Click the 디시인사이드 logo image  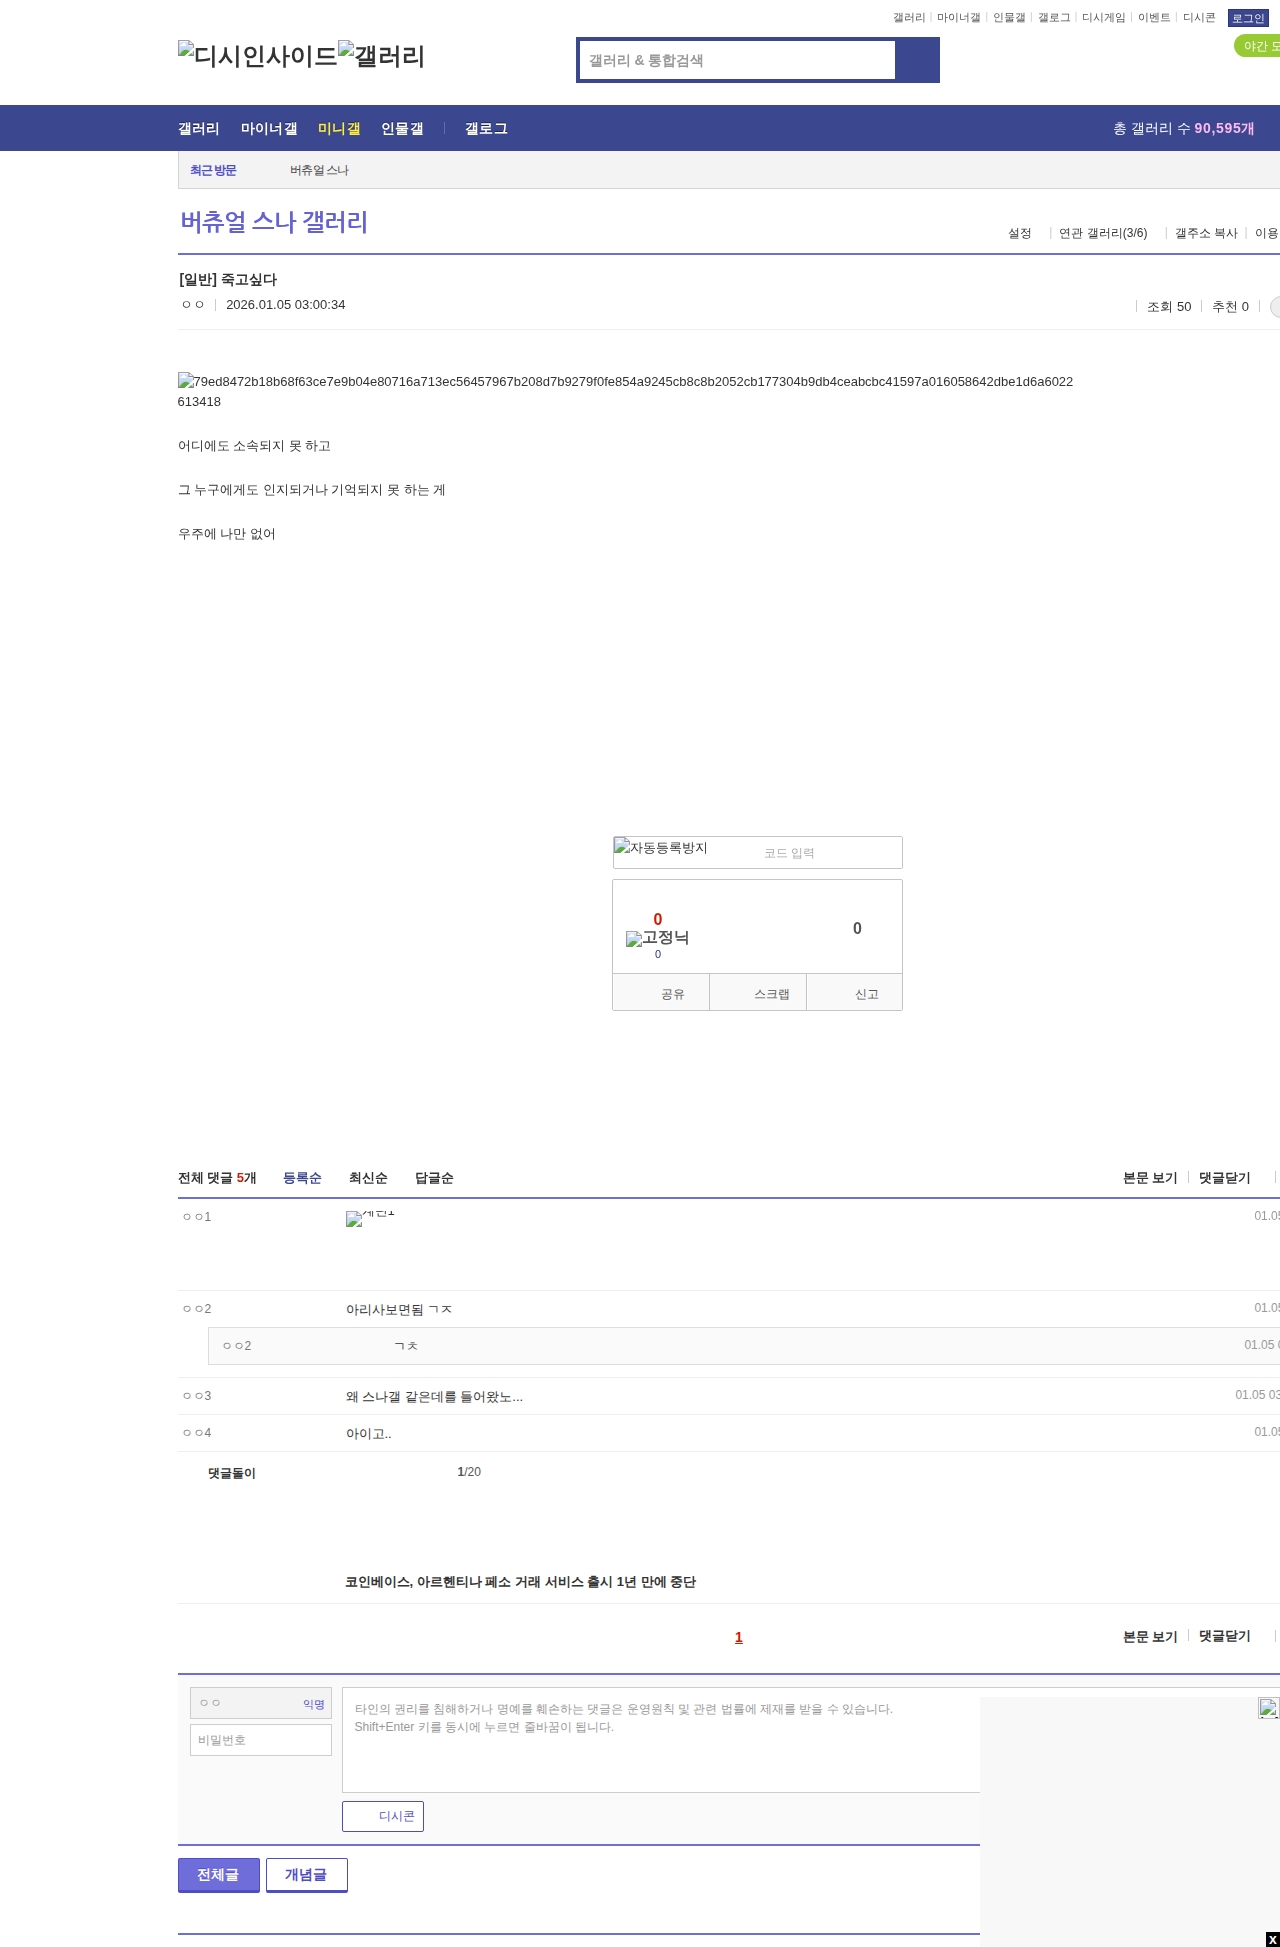coord(258,56)
